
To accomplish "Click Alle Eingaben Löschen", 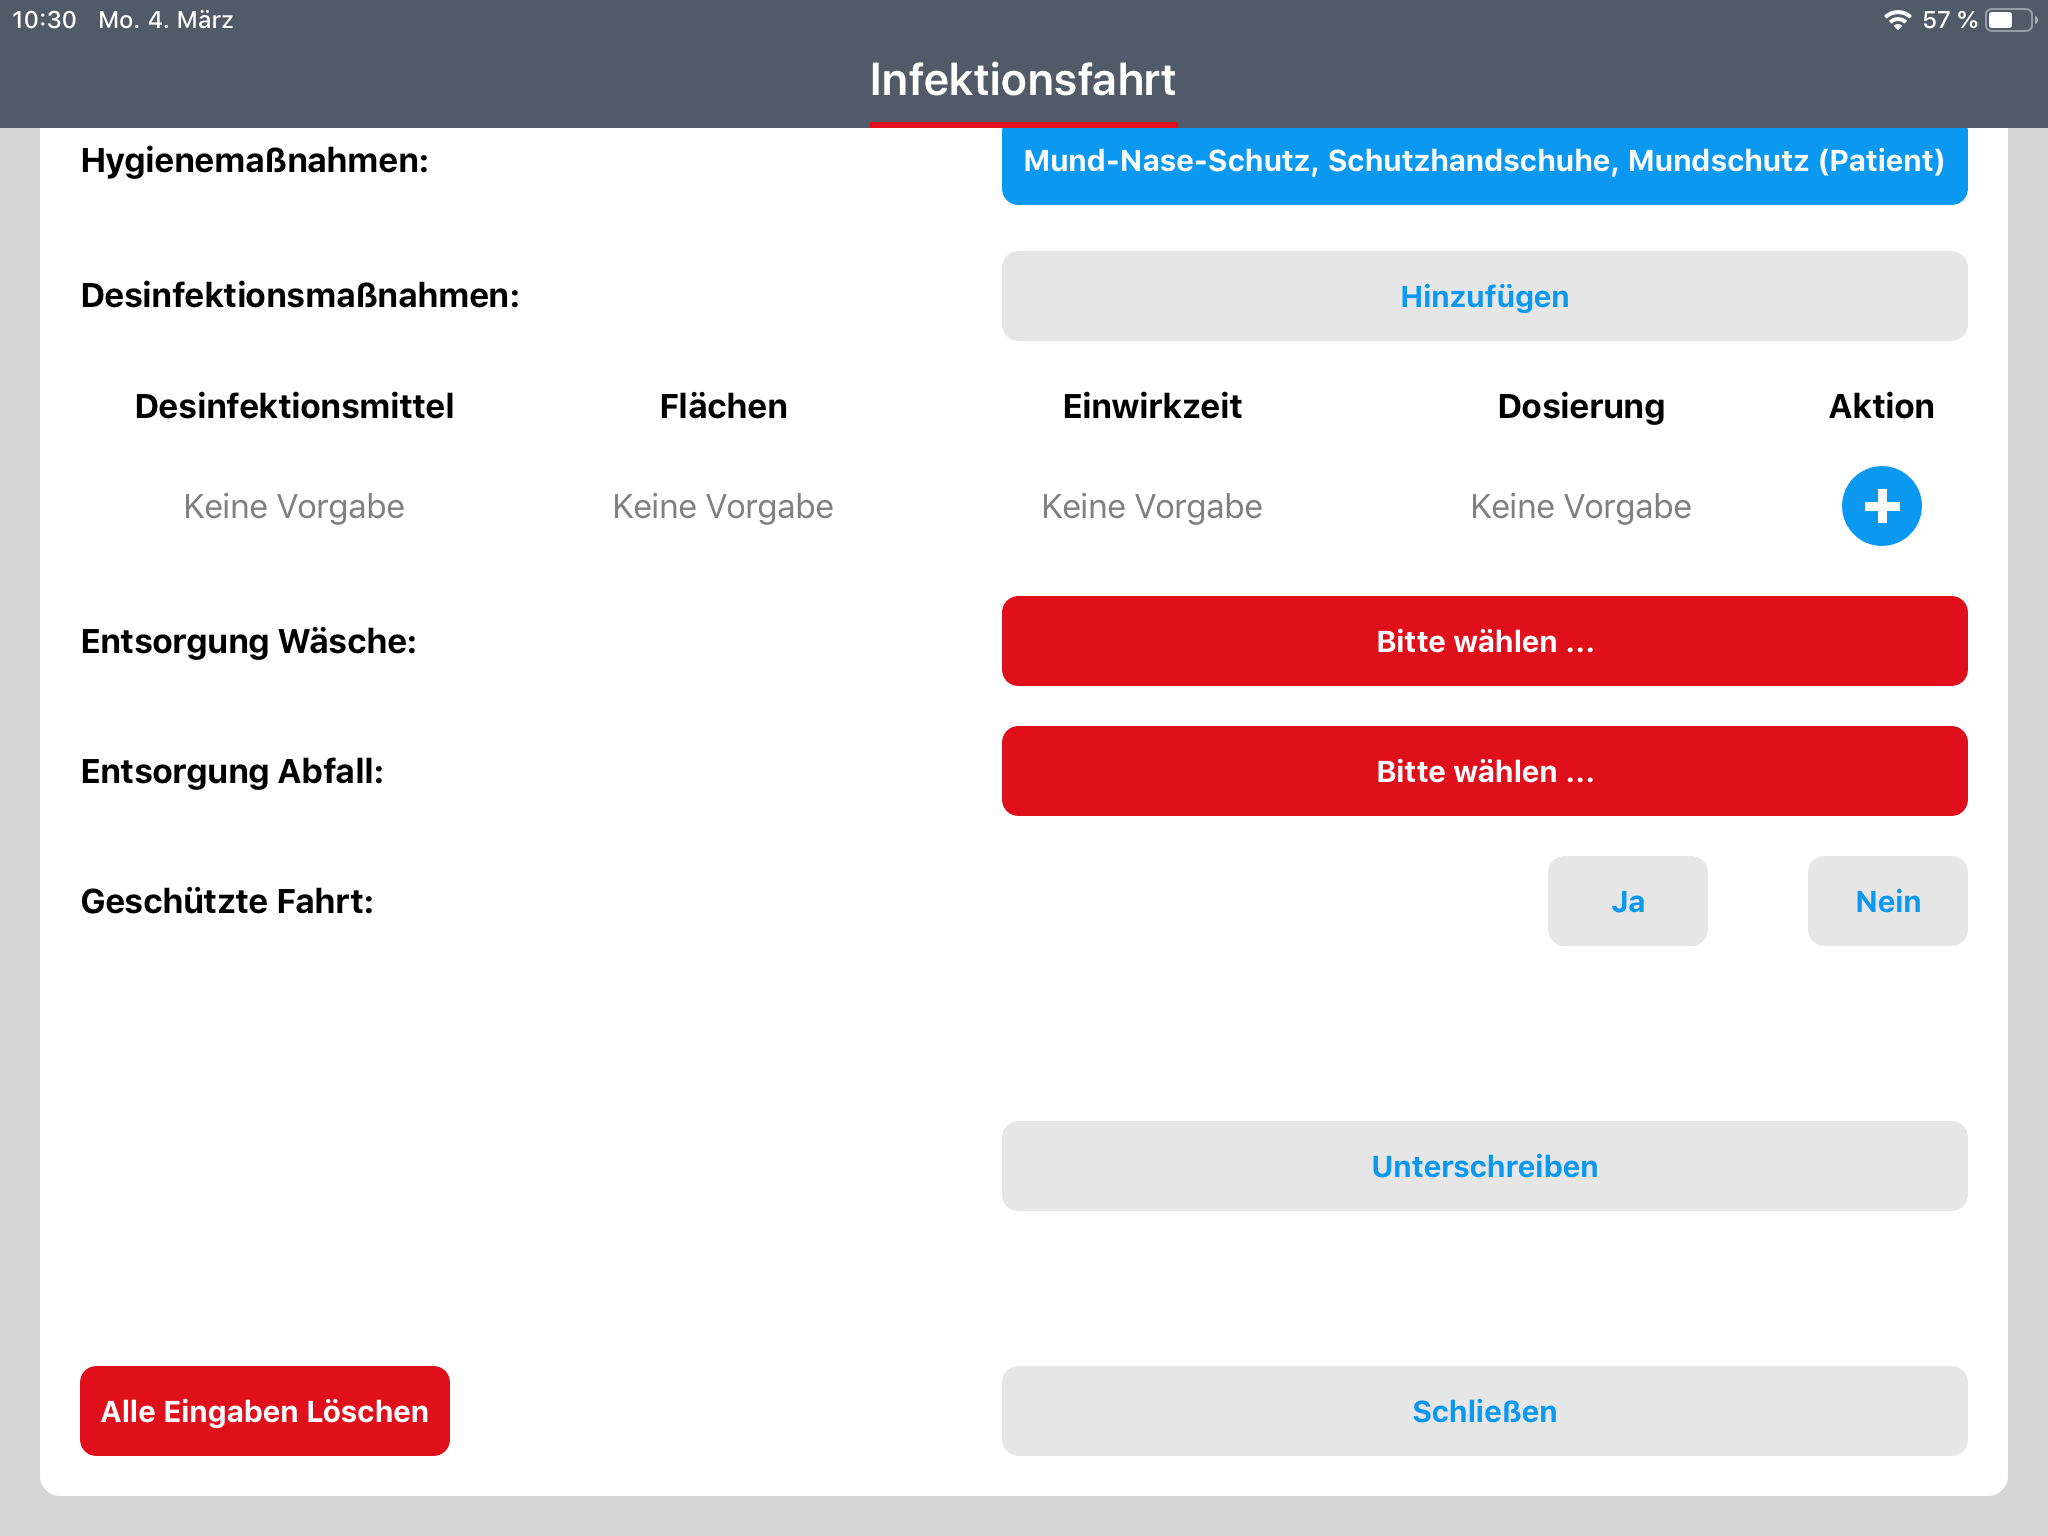I will [x=265, y=1411].
